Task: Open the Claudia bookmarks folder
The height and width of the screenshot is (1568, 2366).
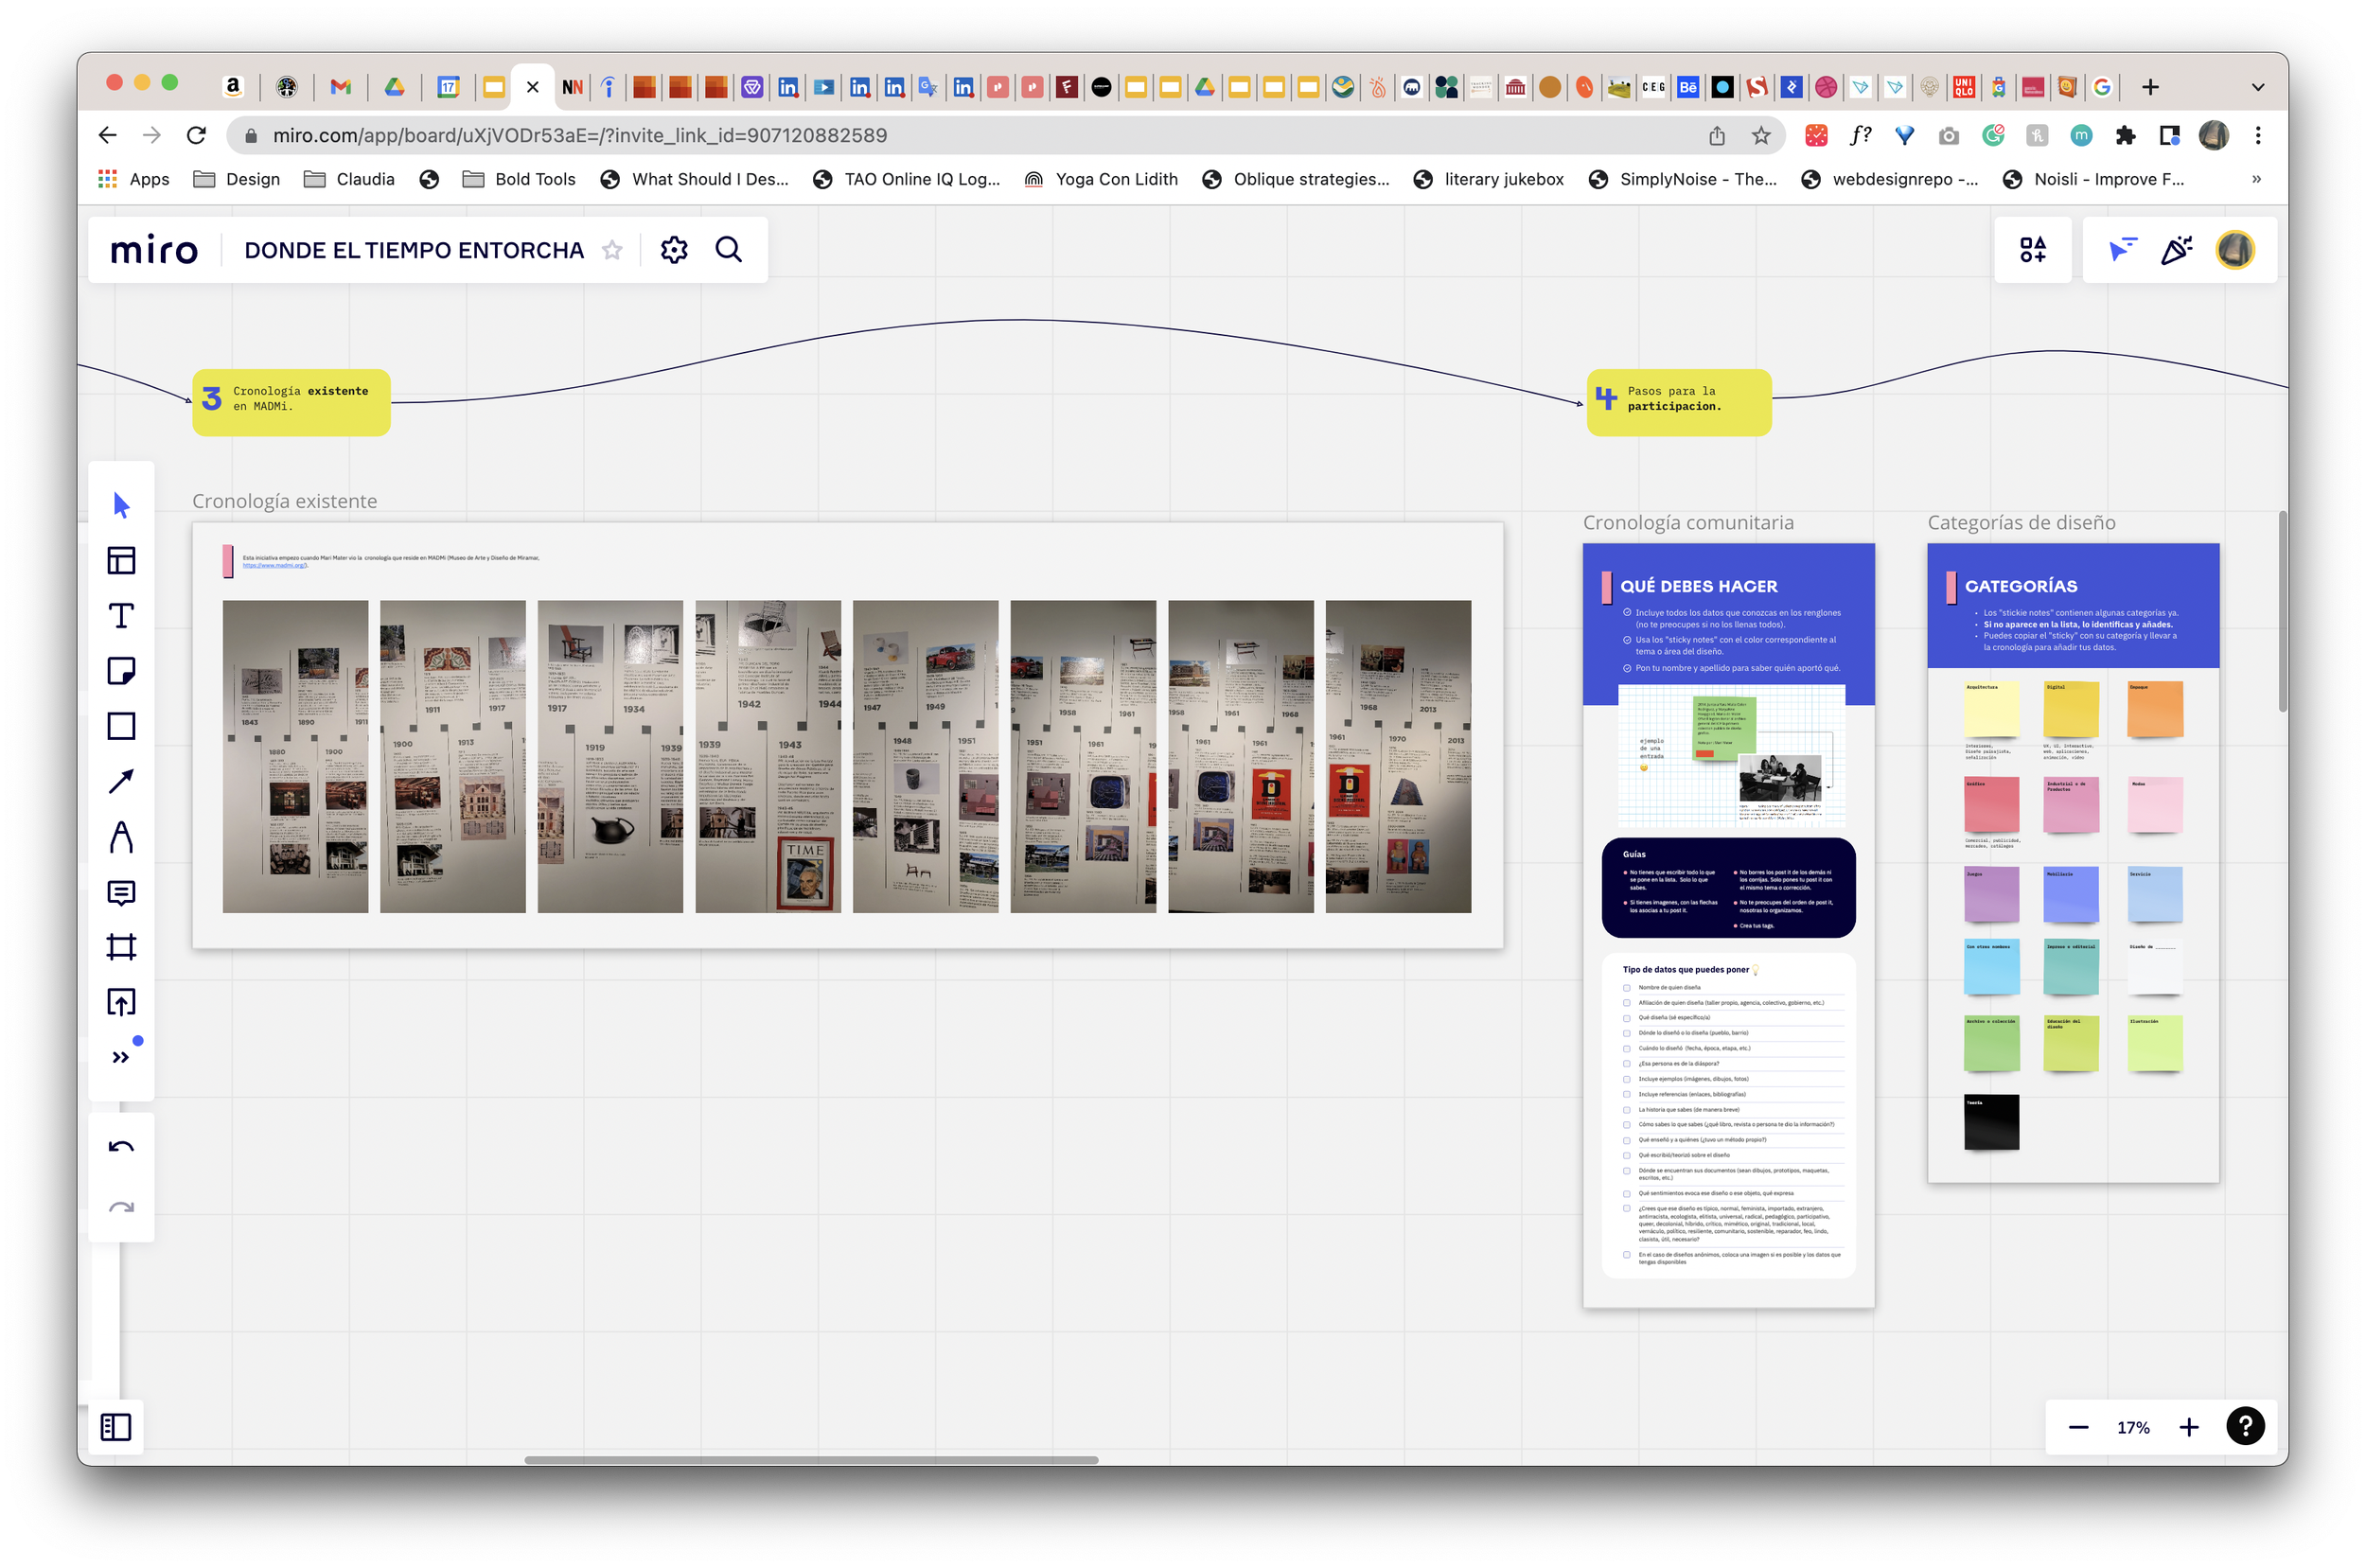Action: click(349, 179)
